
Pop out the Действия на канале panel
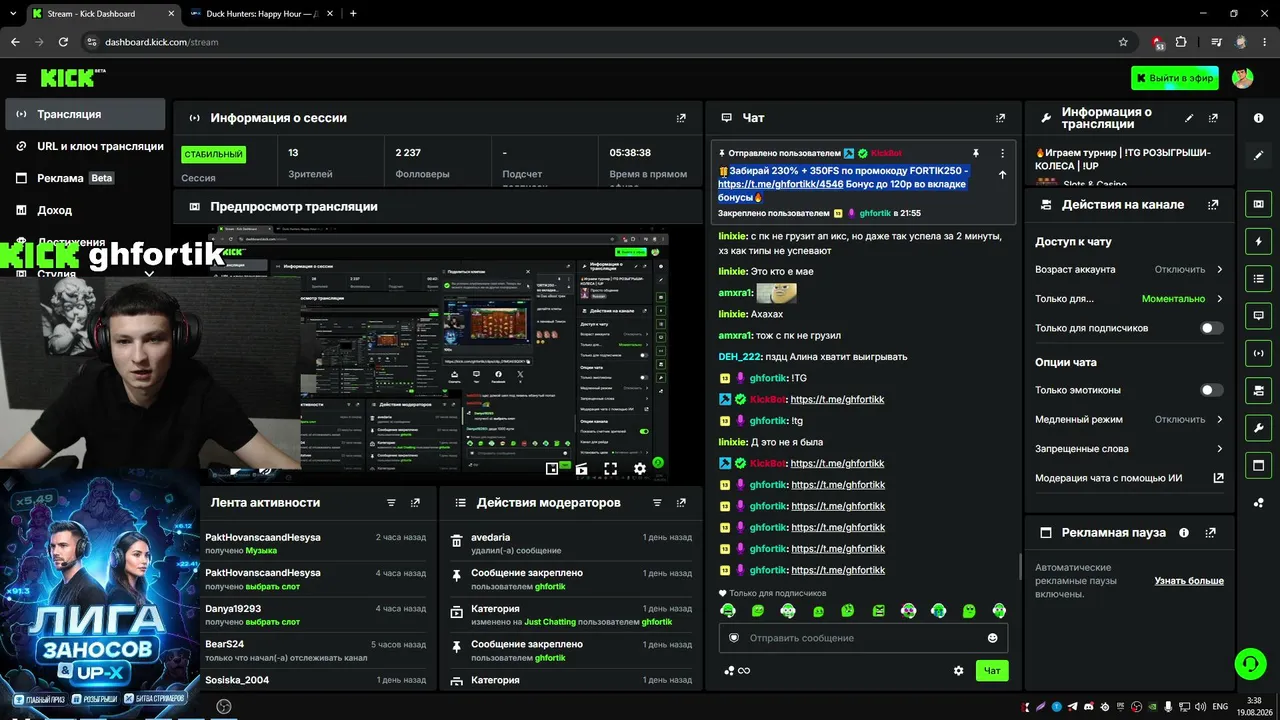1213,205
